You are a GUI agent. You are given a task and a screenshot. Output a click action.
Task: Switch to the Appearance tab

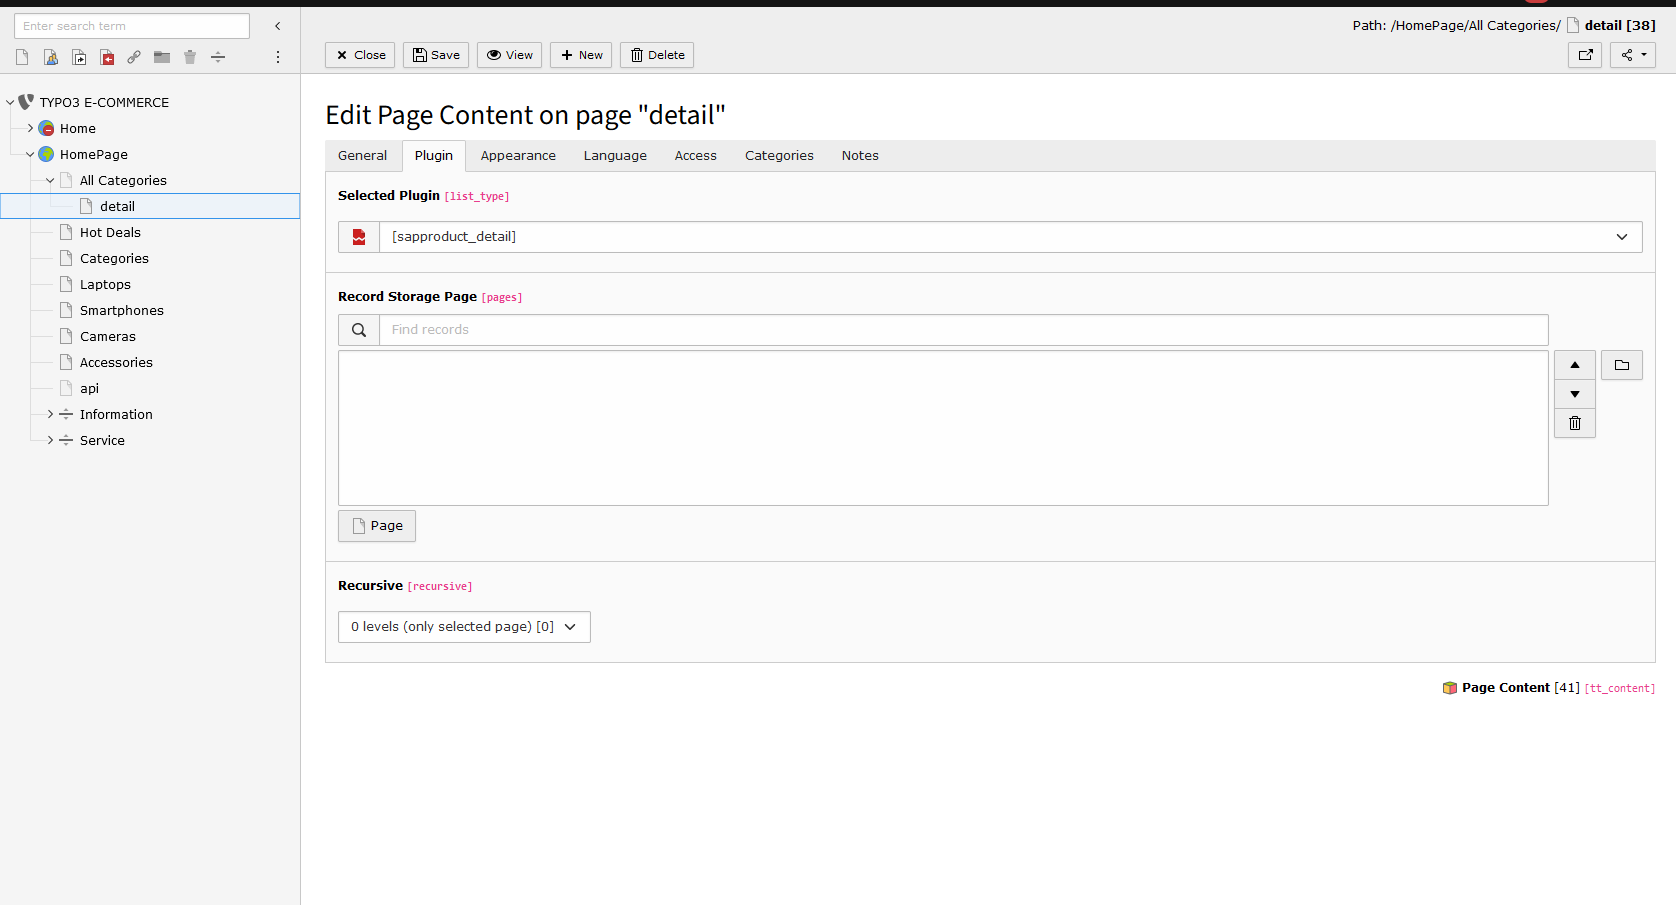coord(517,156)
